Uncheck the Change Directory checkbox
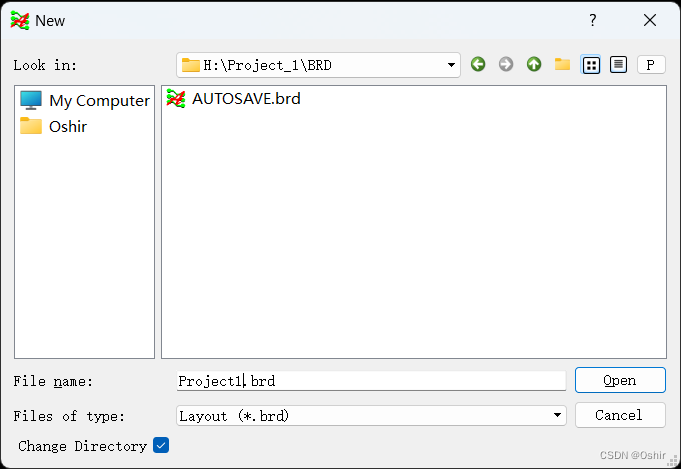This screenshot has height=469, width=681. (x=161, y=446)
